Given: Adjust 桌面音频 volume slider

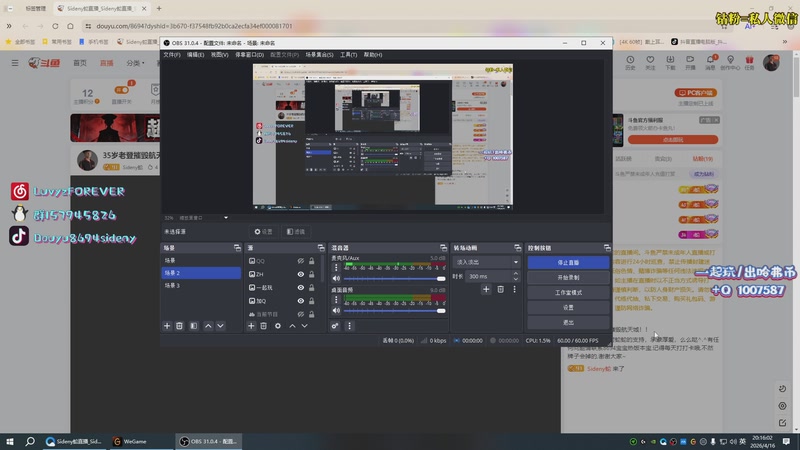Looking at the screenshot, I should click(x=394, y=311).
